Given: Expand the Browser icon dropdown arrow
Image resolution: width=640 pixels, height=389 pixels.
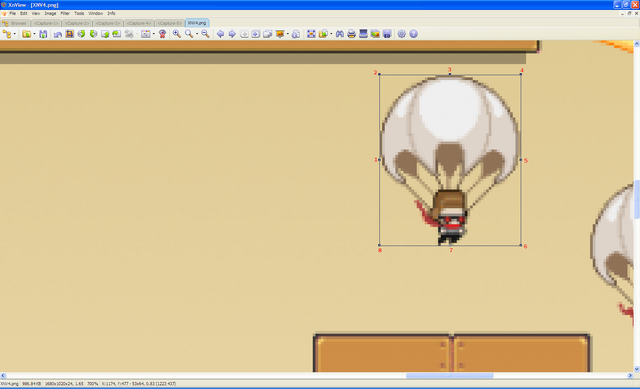Looking at the screenshot, I should coord(15,34).
